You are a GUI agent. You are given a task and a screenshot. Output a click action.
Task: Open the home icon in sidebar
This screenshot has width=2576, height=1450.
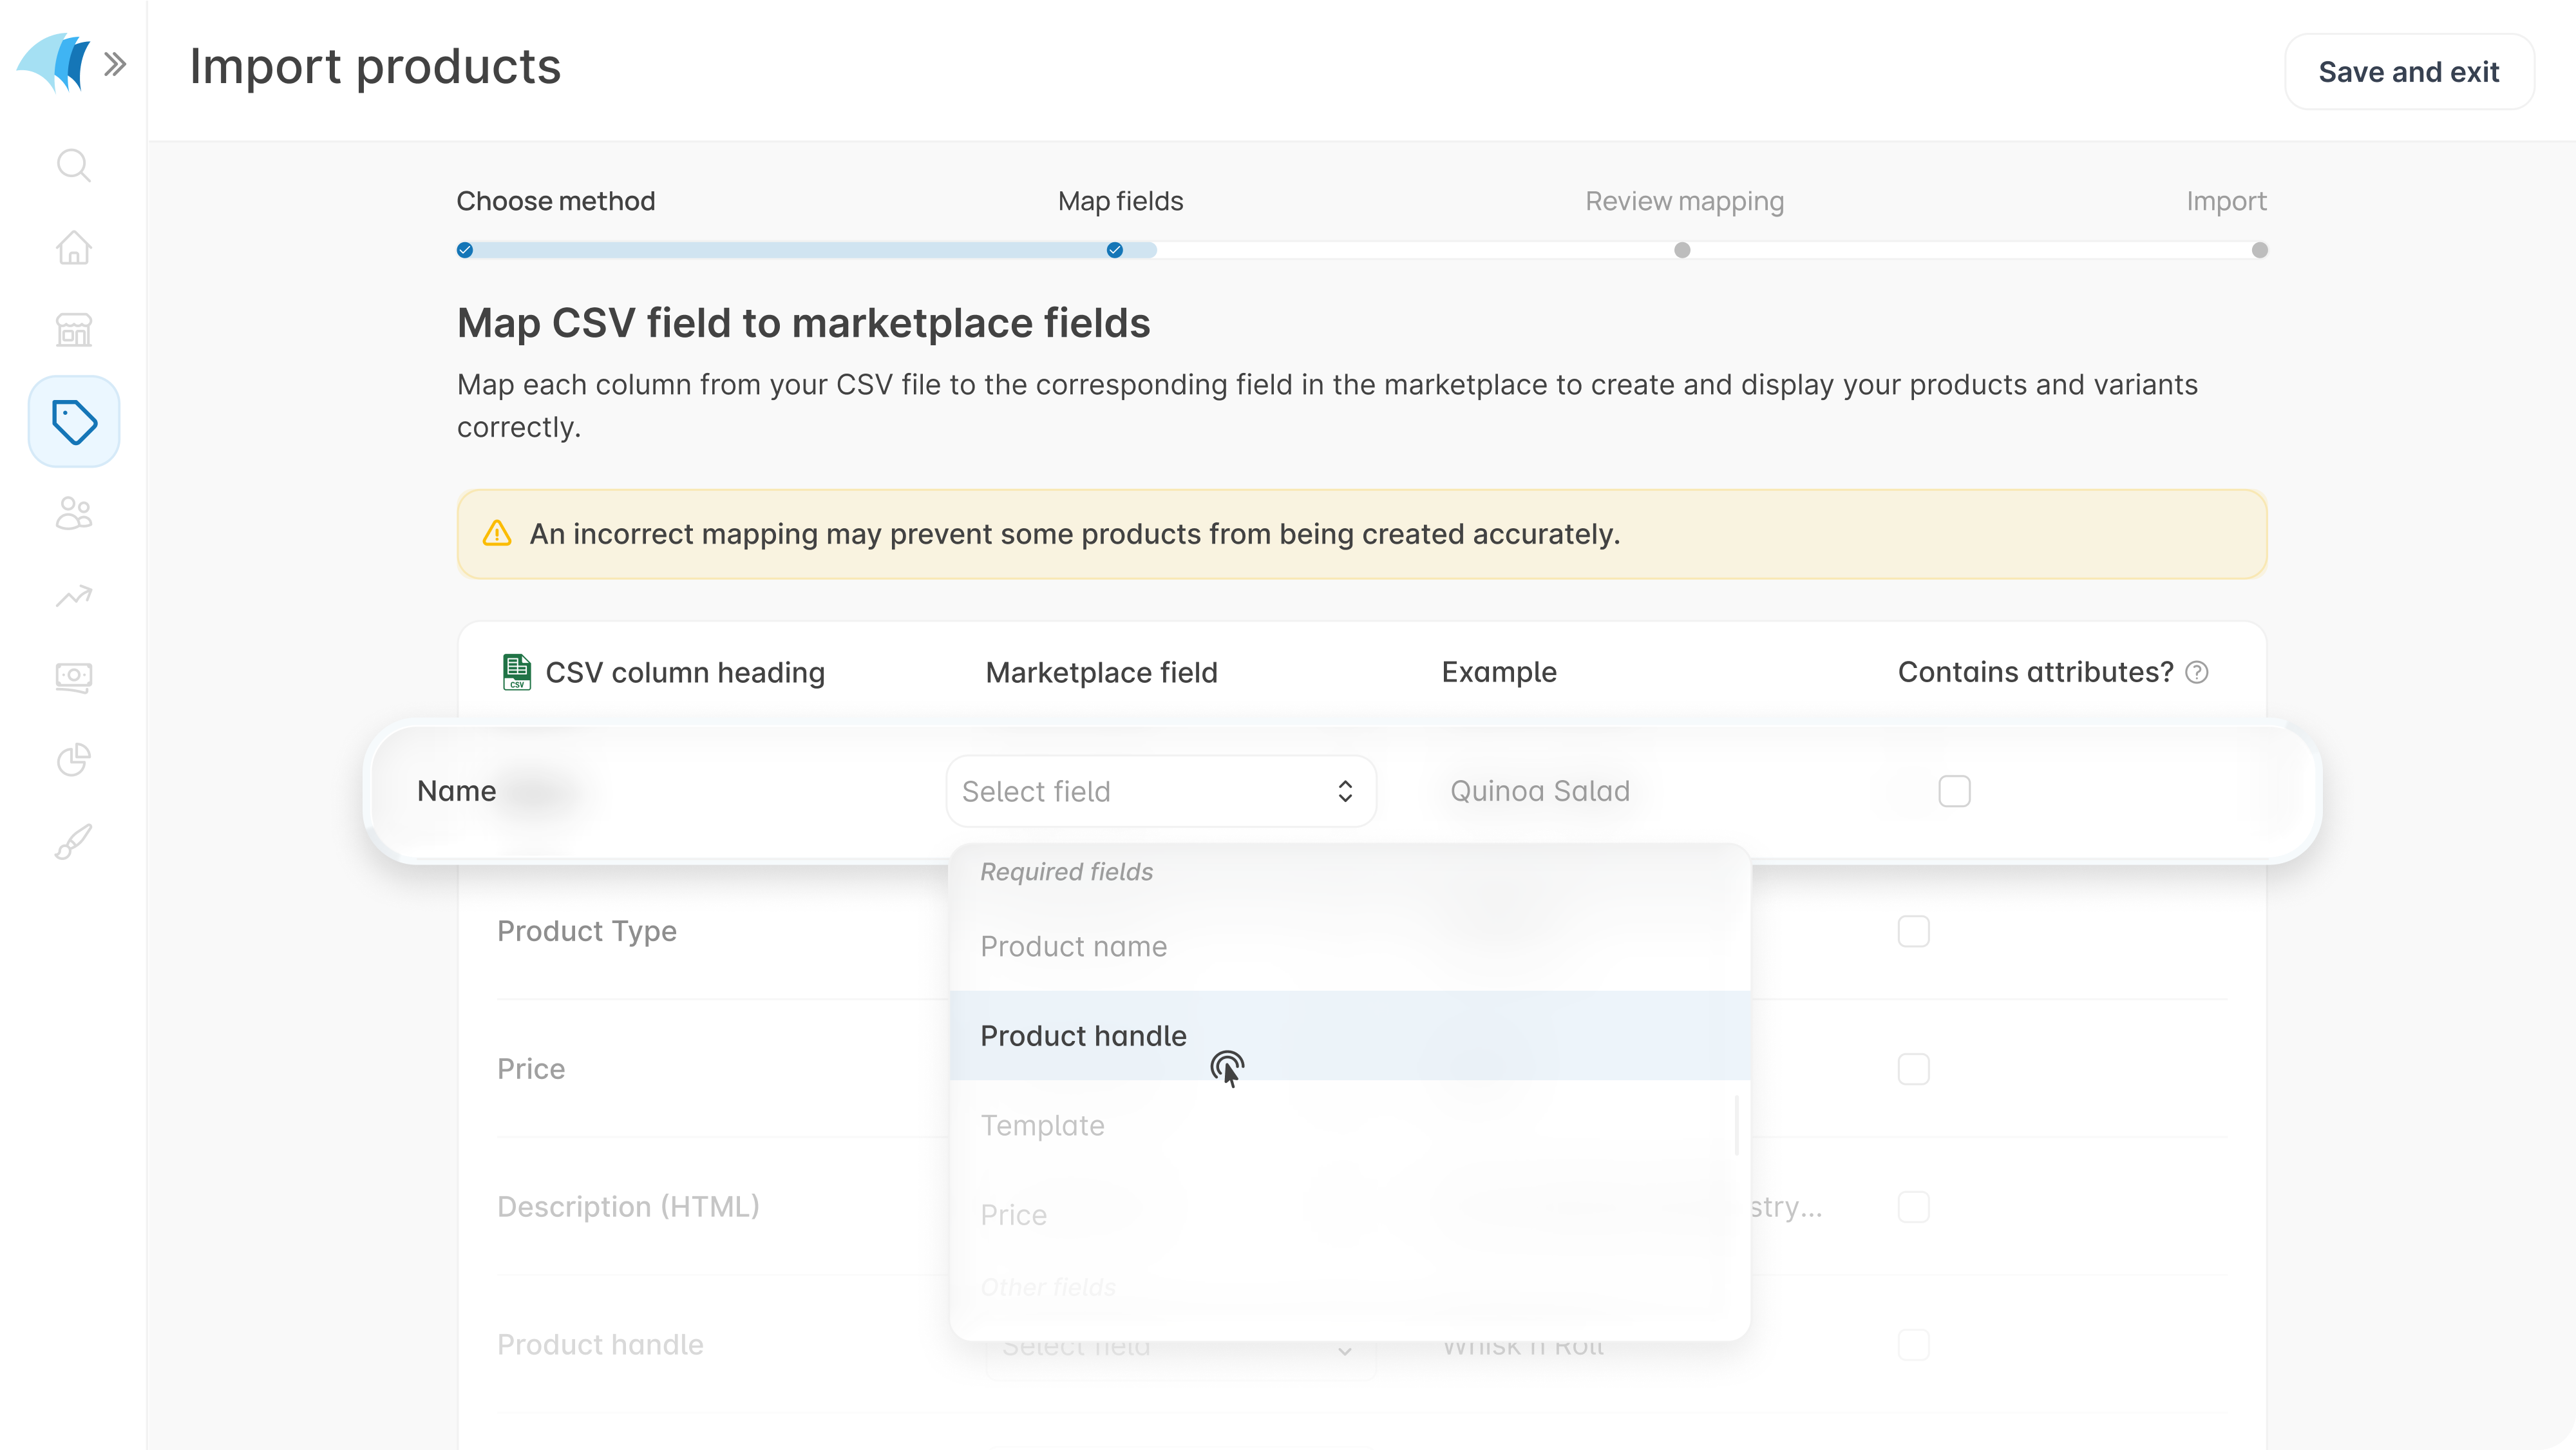pos(73,247)
